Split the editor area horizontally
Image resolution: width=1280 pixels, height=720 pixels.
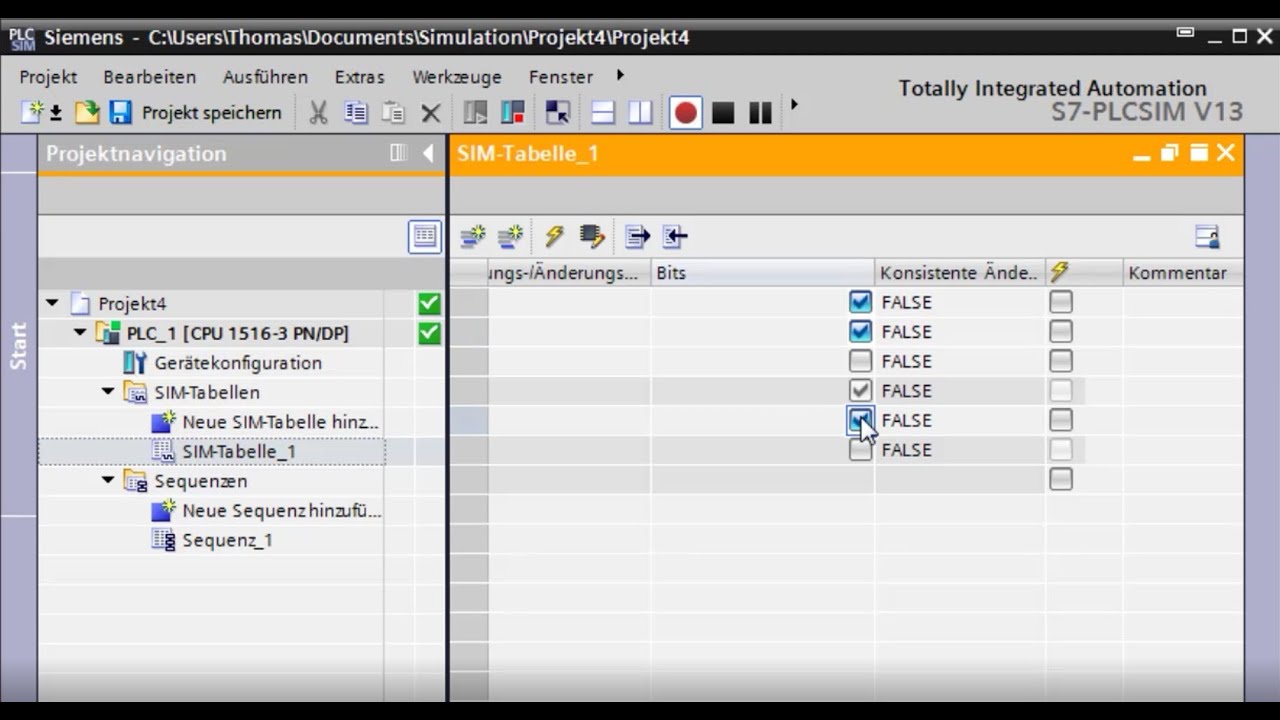click(603, 113)
